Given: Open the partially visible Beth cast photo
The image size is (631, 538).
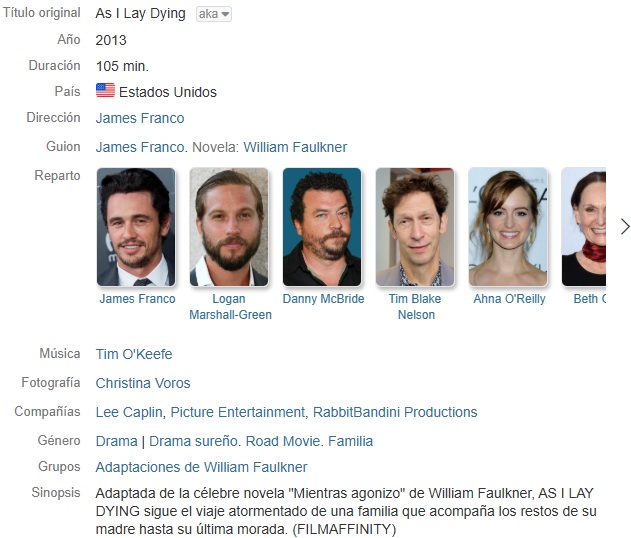Looking at the screenshot, I should click(x=584, y=227).
